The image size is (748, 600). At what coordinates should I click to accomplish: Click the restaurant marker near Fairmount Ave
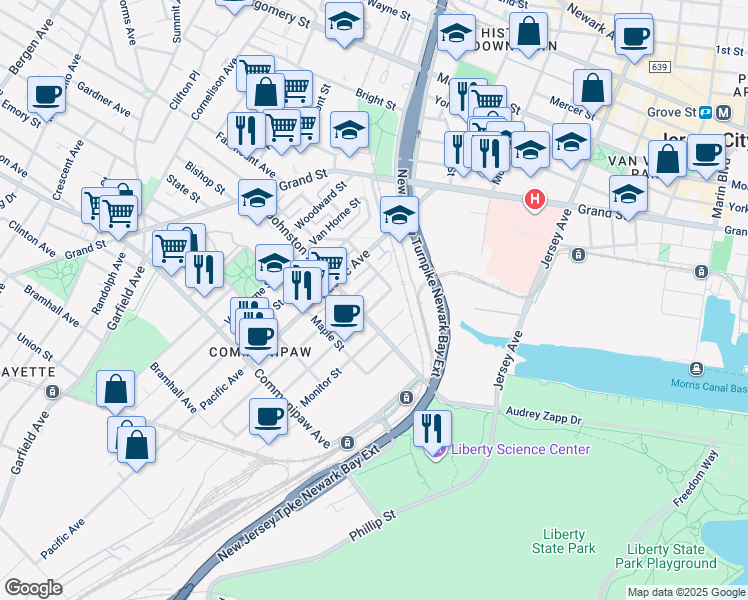[246, 134]
